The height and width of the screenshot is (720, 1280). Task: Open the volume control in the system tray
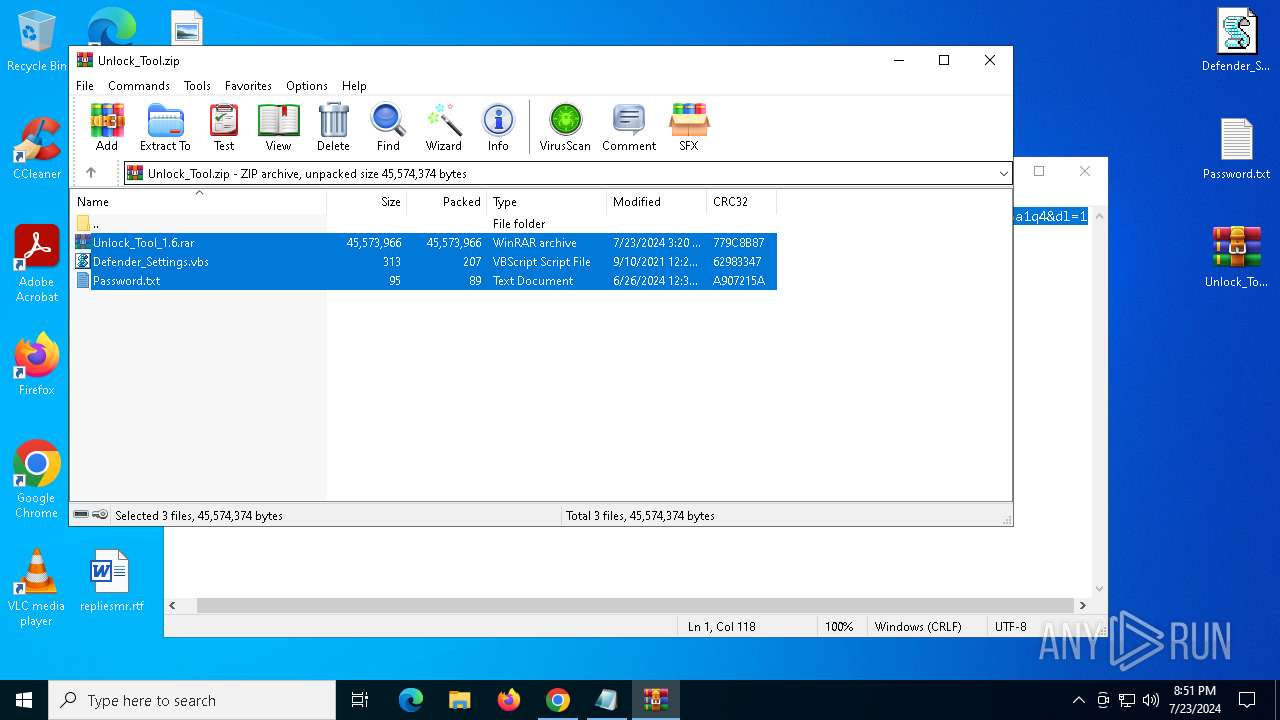click(1150, 700)
